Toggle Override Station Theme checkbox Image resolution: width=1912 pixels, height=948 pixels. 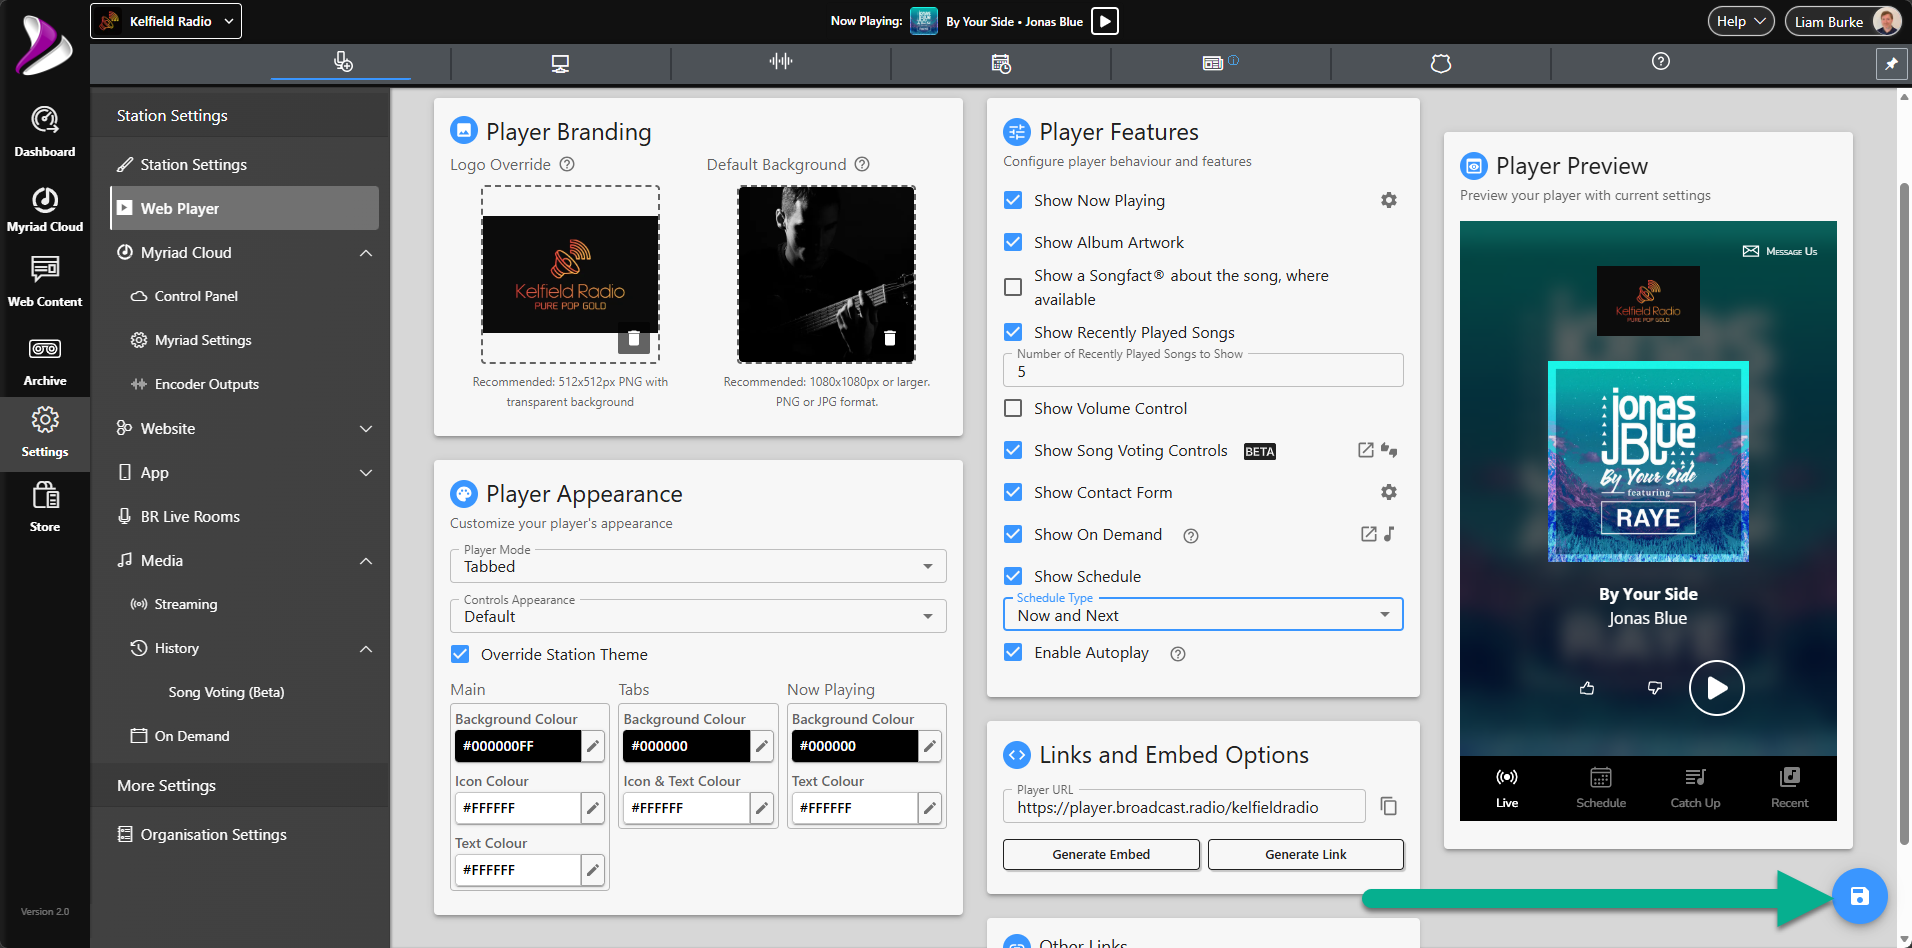click(x=460, y=654)
